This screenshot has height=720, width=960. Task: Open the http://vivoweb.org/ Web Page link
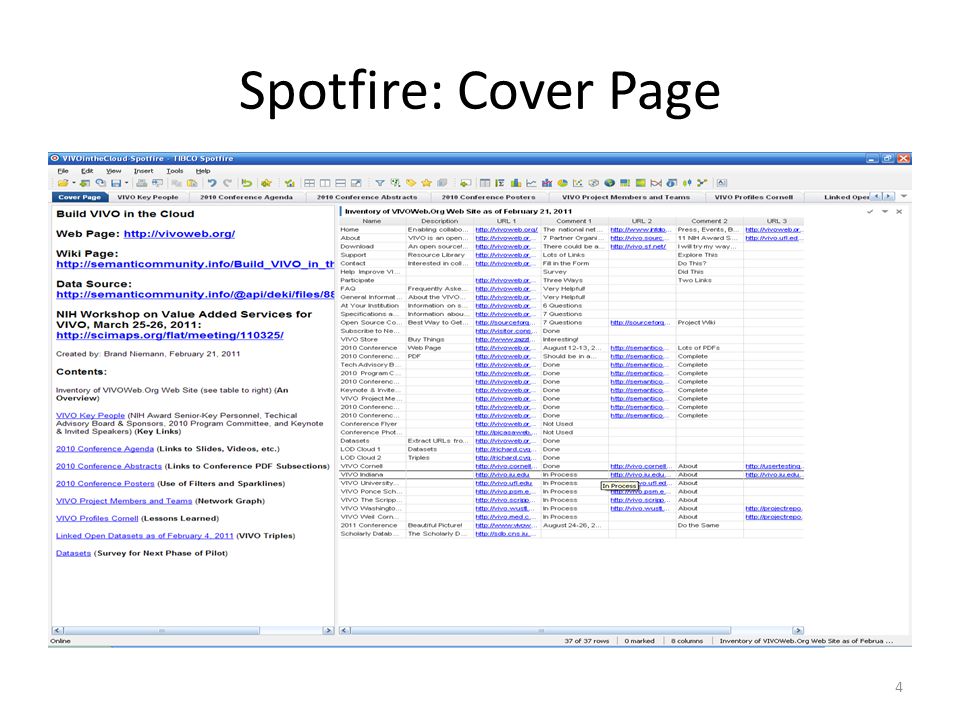[179, 234]
